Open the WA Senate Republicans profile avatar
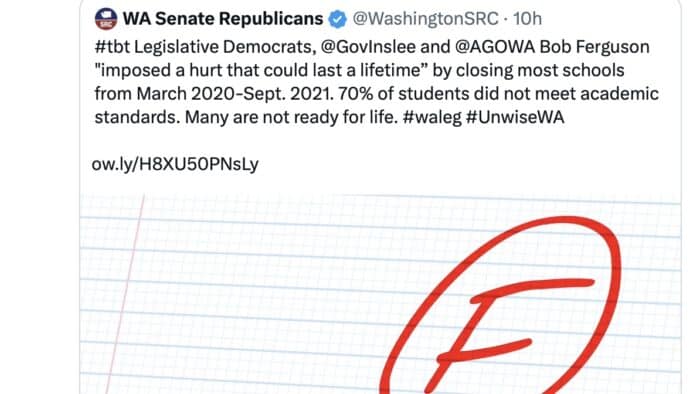Screen dimensions: 700x394 [x=106, y=19]
